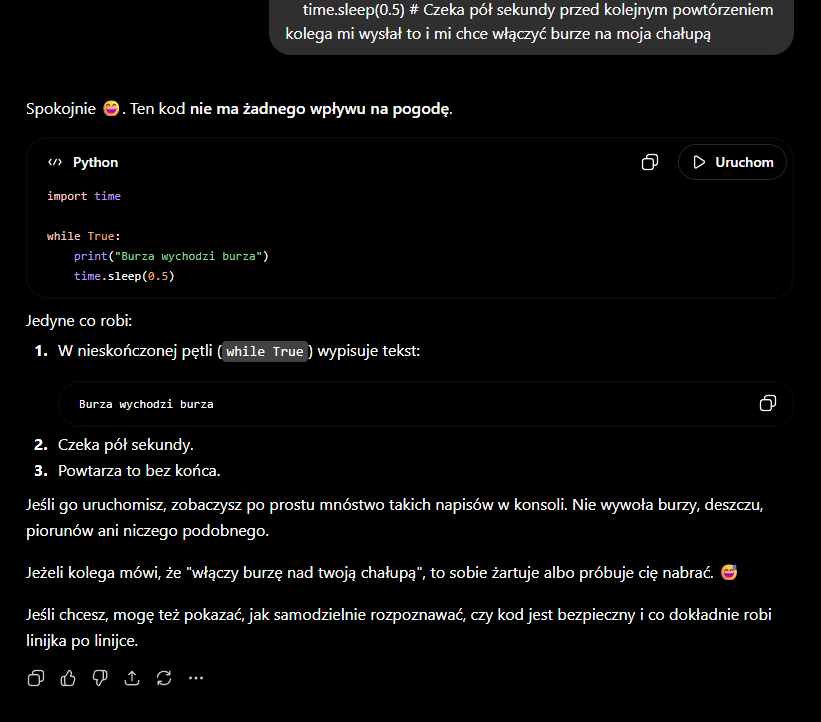This screenshot has height=722, width=821.
Task: Click the paragraph starting 'Jeżeli kolega mówi'
Action: coord(382,573)
